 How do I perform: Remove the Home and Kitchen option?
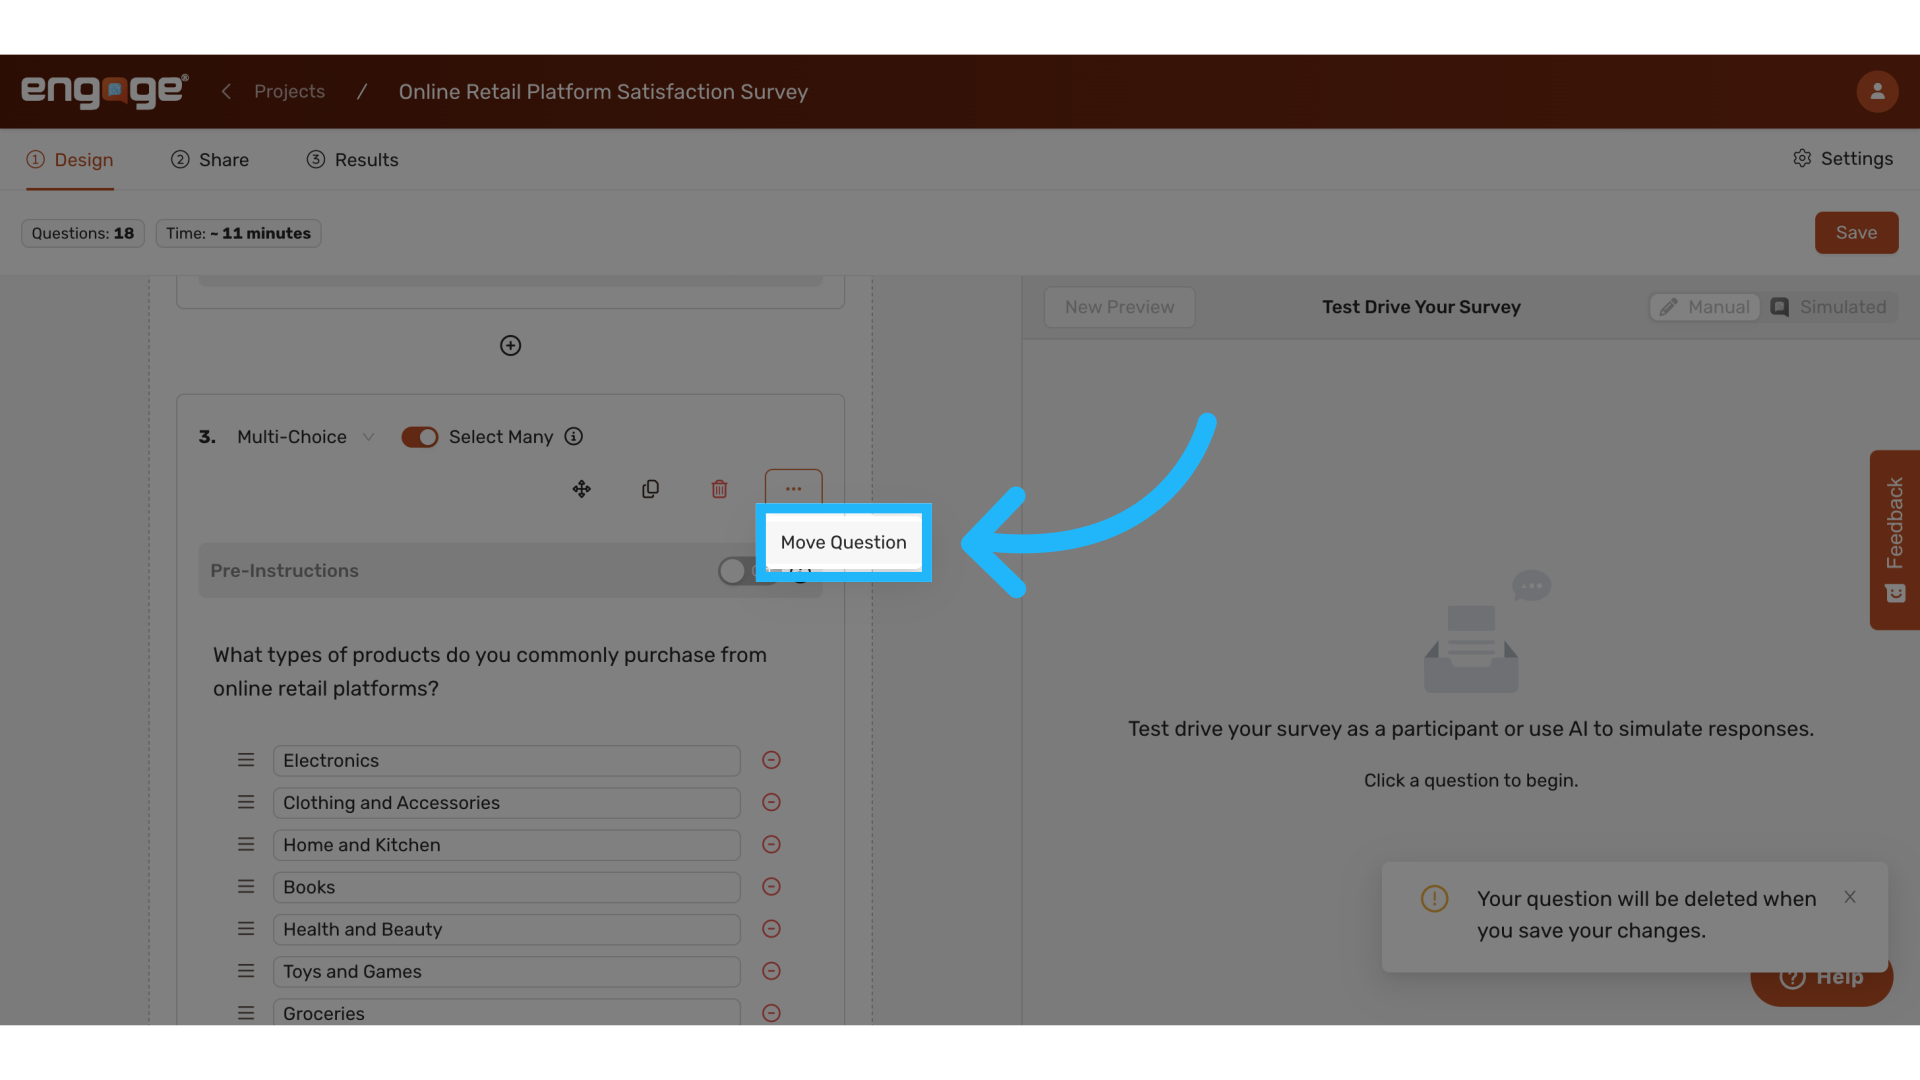coord(771,844)
